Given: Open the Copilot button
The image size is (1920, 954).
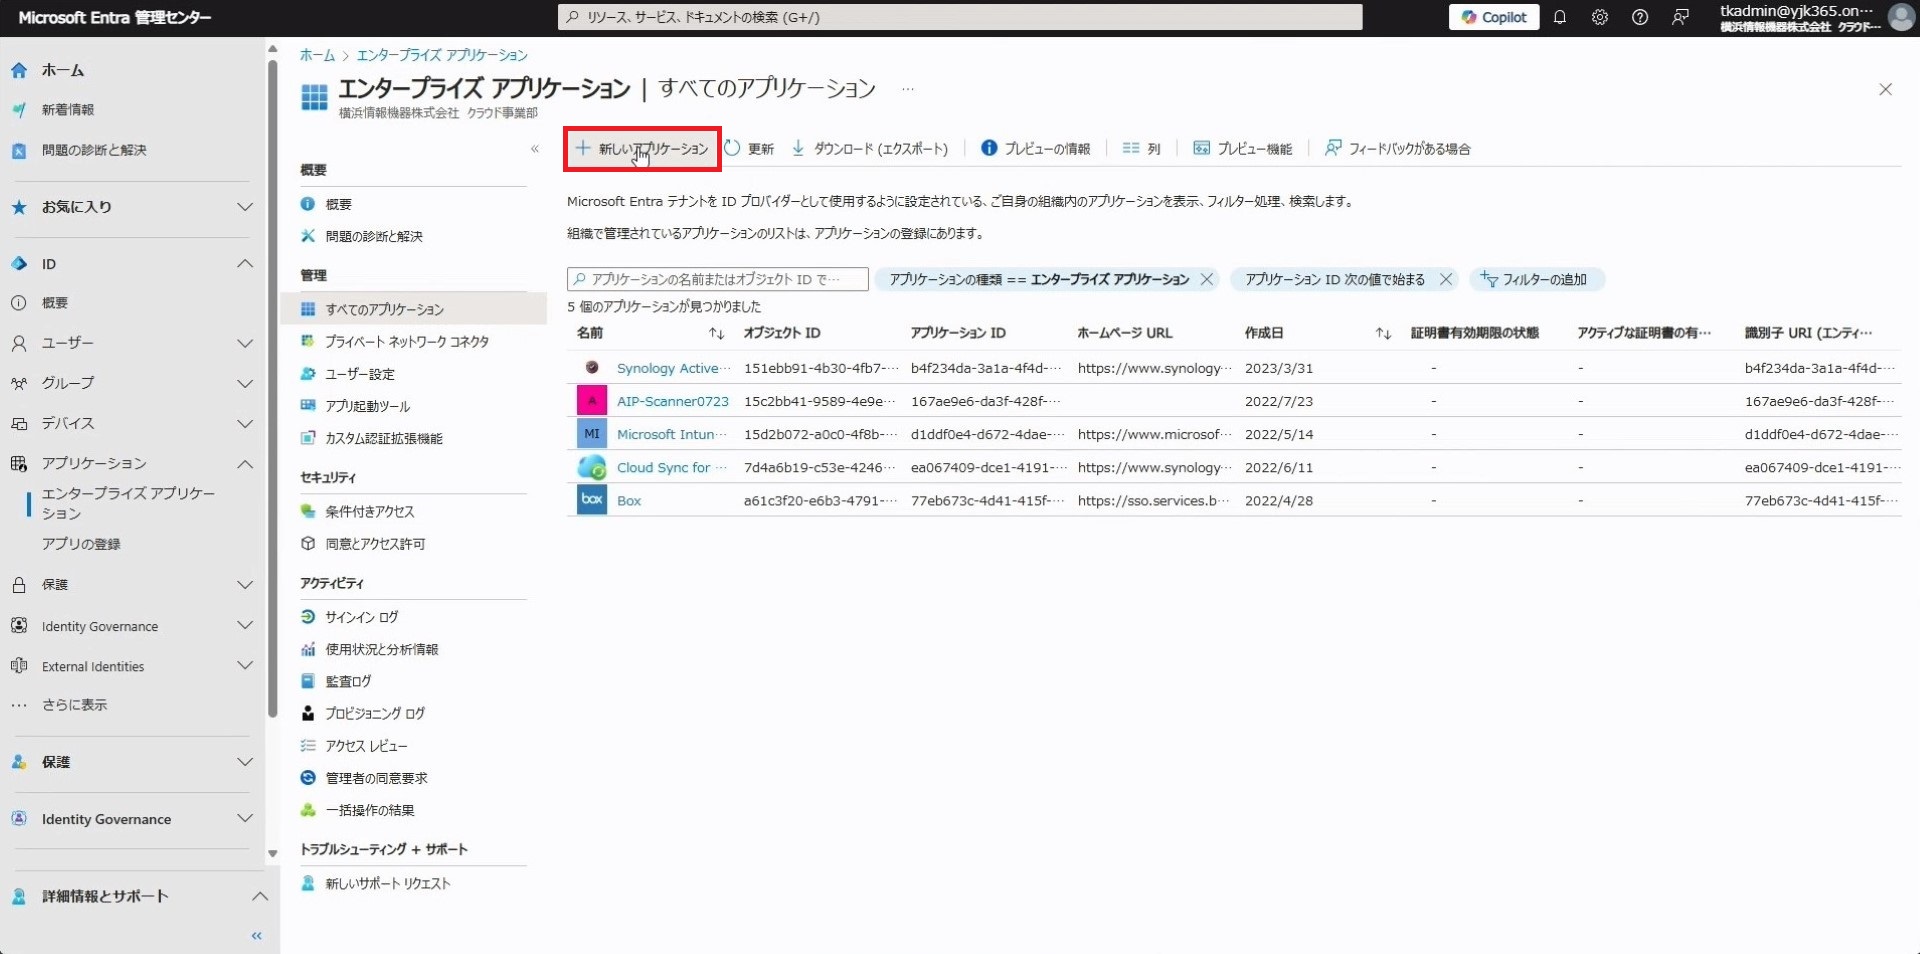Looking at the screenshot, I should coord(1494,17).
